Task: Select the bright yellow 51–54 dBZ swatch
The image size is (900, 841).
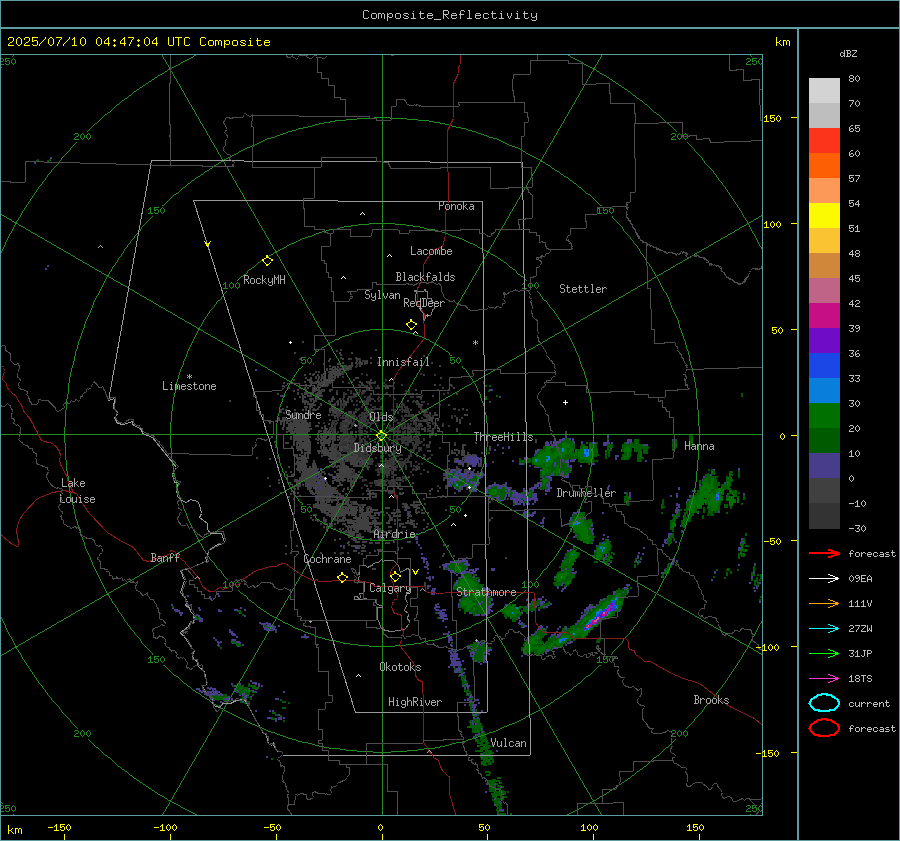Action: point(824,215)
